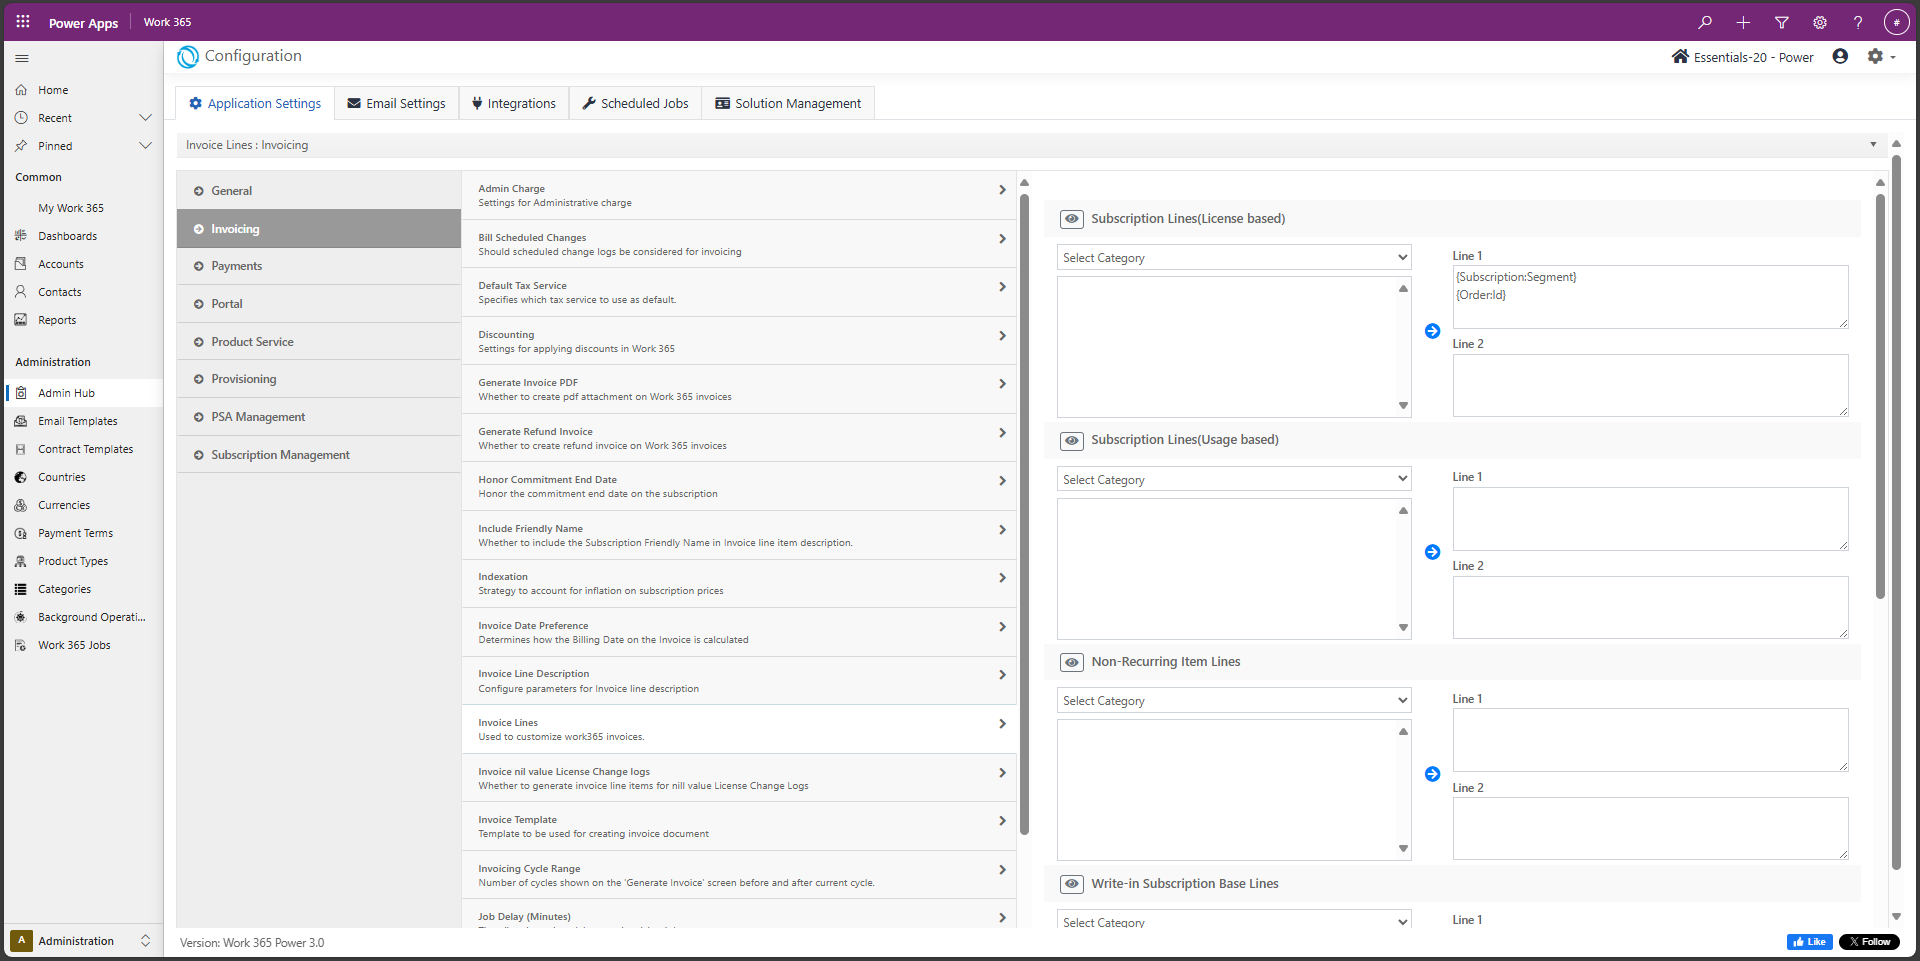Click the Countries globe icon
The height and width of the screenshot is (961, 1920).
[21, 477]
